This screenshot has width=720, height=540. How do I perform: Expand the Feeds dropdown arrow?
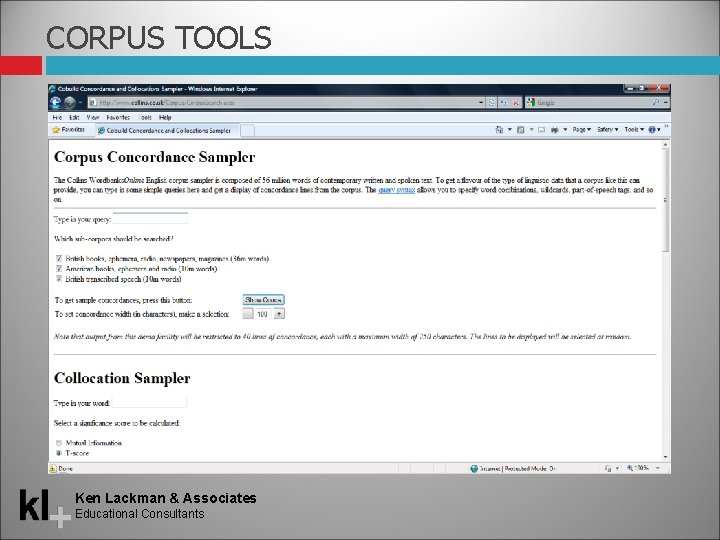coord(531,130)
